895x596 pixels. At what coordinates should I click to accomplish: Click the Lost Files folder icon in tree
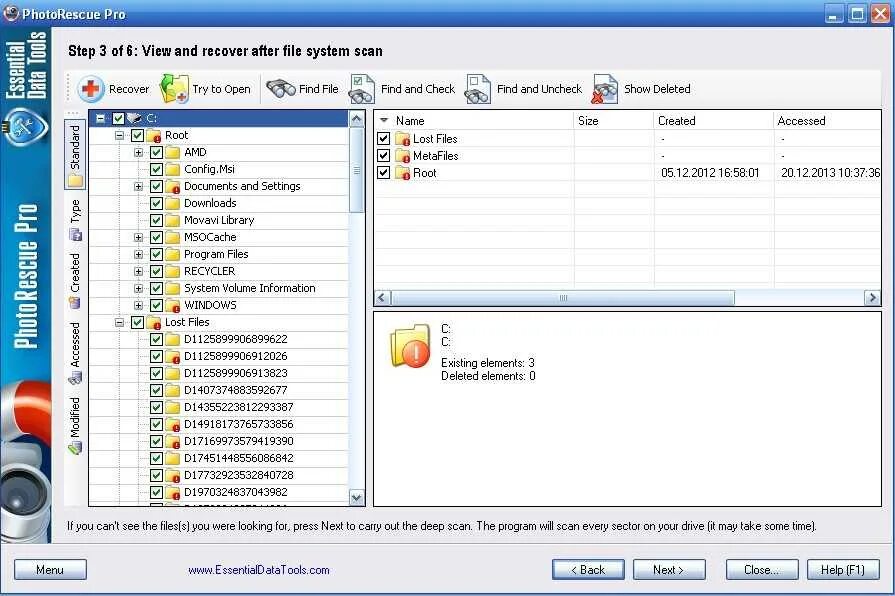pos(154,323)
